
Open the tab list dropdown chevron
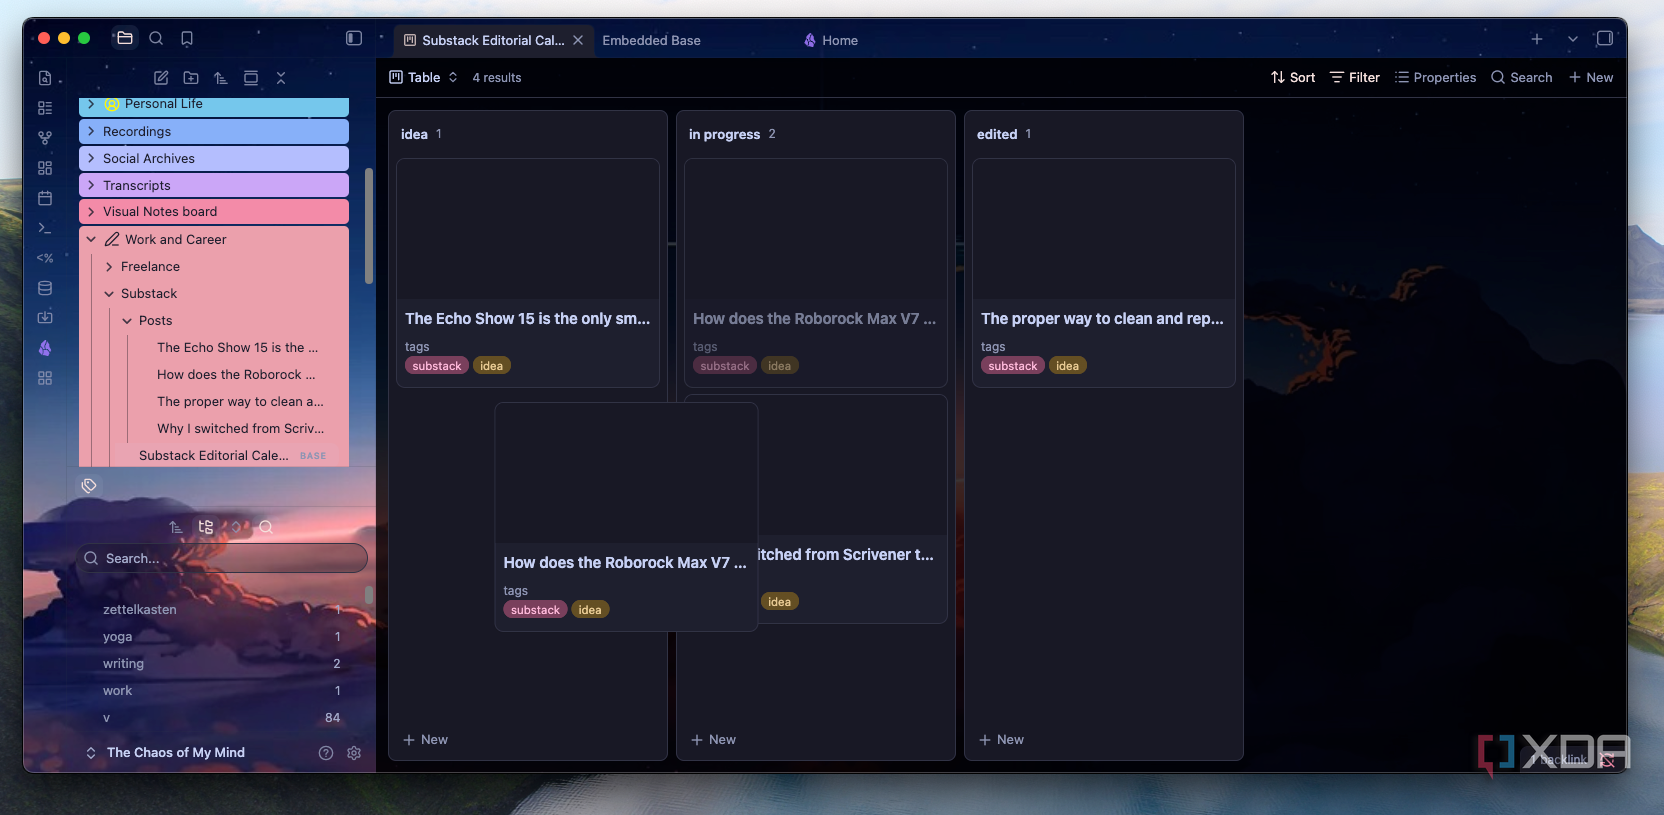tap(1573, 39)
